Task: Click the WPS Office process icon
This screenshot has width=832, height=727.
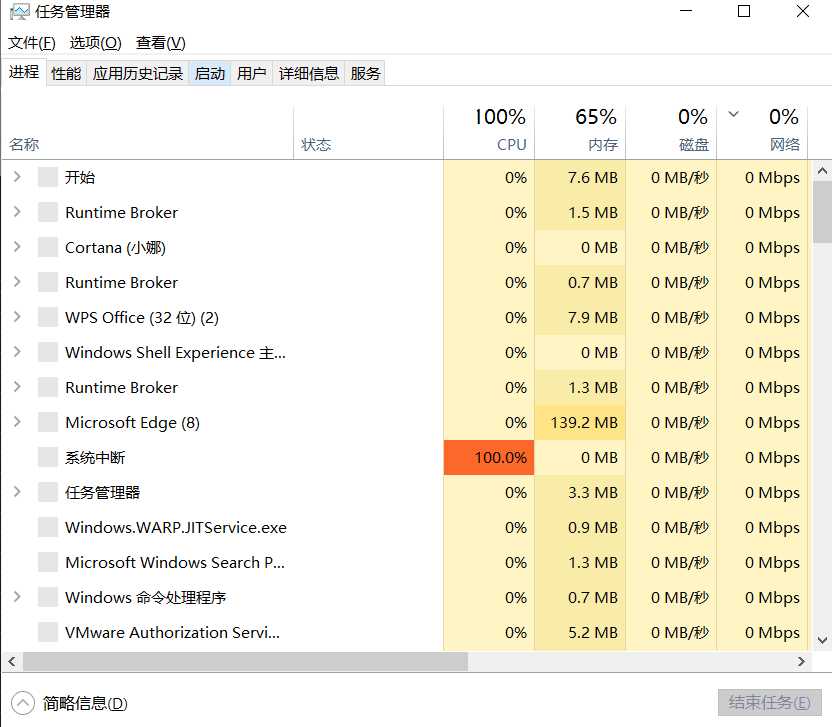Action: 47,318
